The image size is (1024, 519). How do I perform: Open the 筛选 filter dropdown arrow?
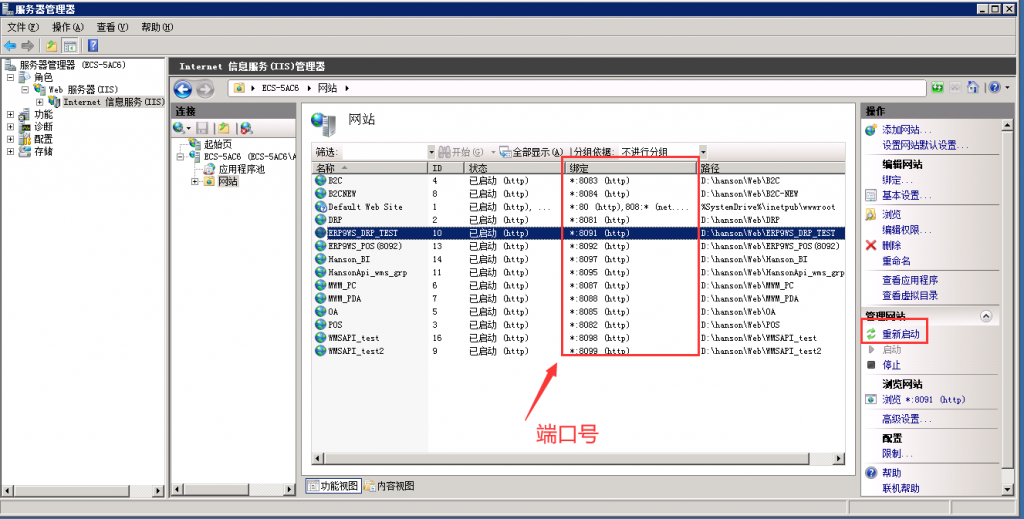pos(431,151)
